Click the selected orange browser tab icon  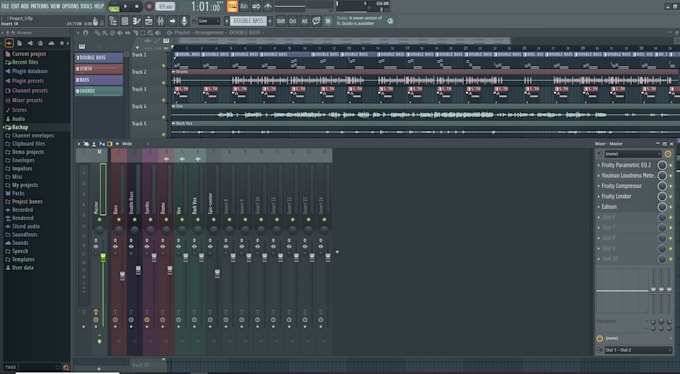point(9,43)
